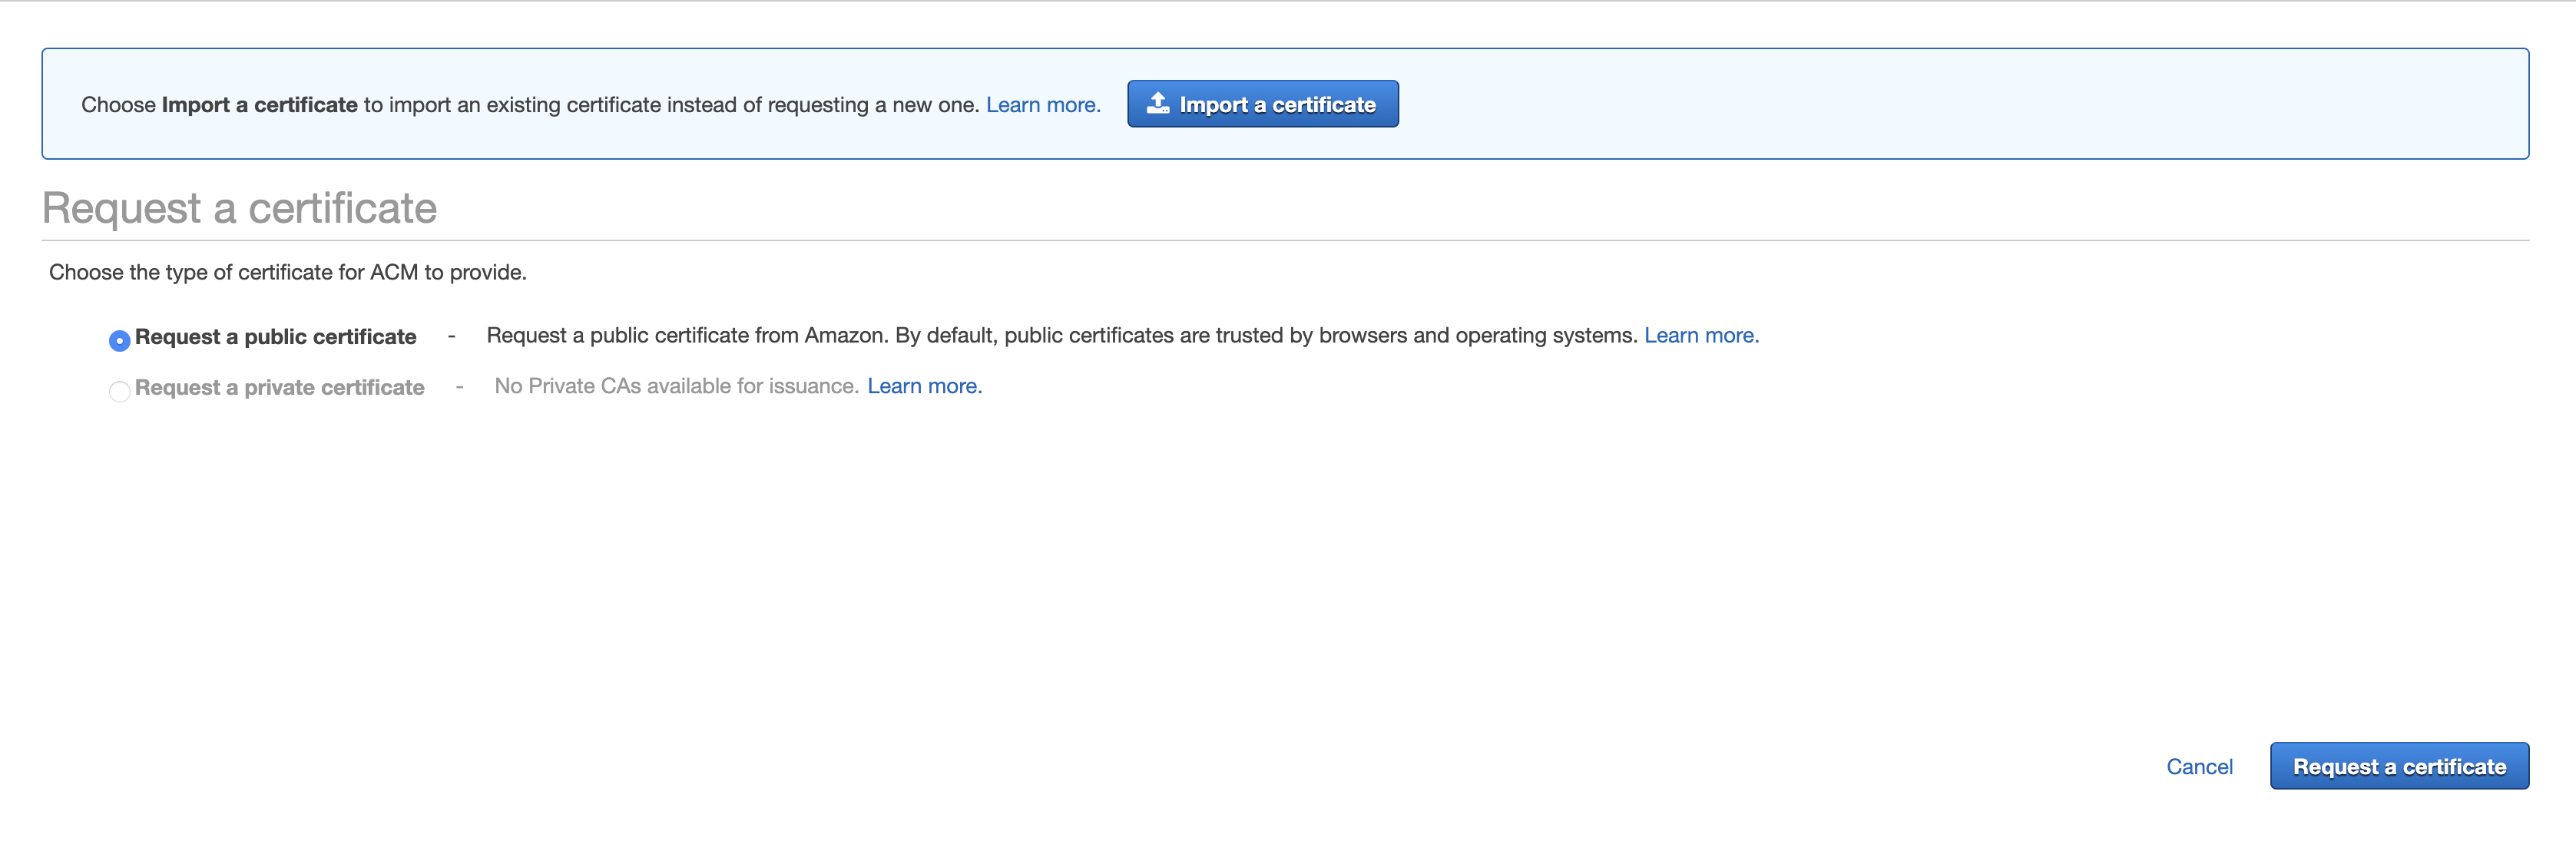Viewport: 2576px width, 851px height.
Task: Select Request a private certificate radio button
Action: [119, 391]
